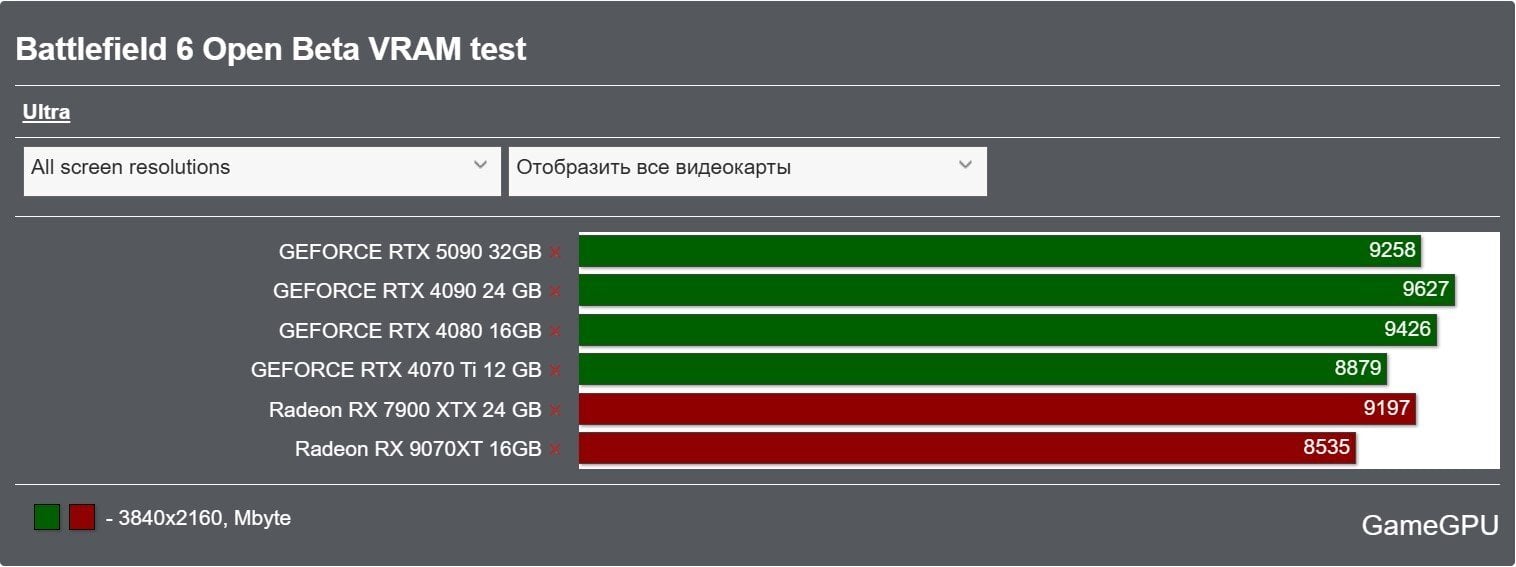Viewport: 1516px width, 567px height.
Task: Click the Battlefield 6 Open Beta title
Action: [x=271, y=50]
